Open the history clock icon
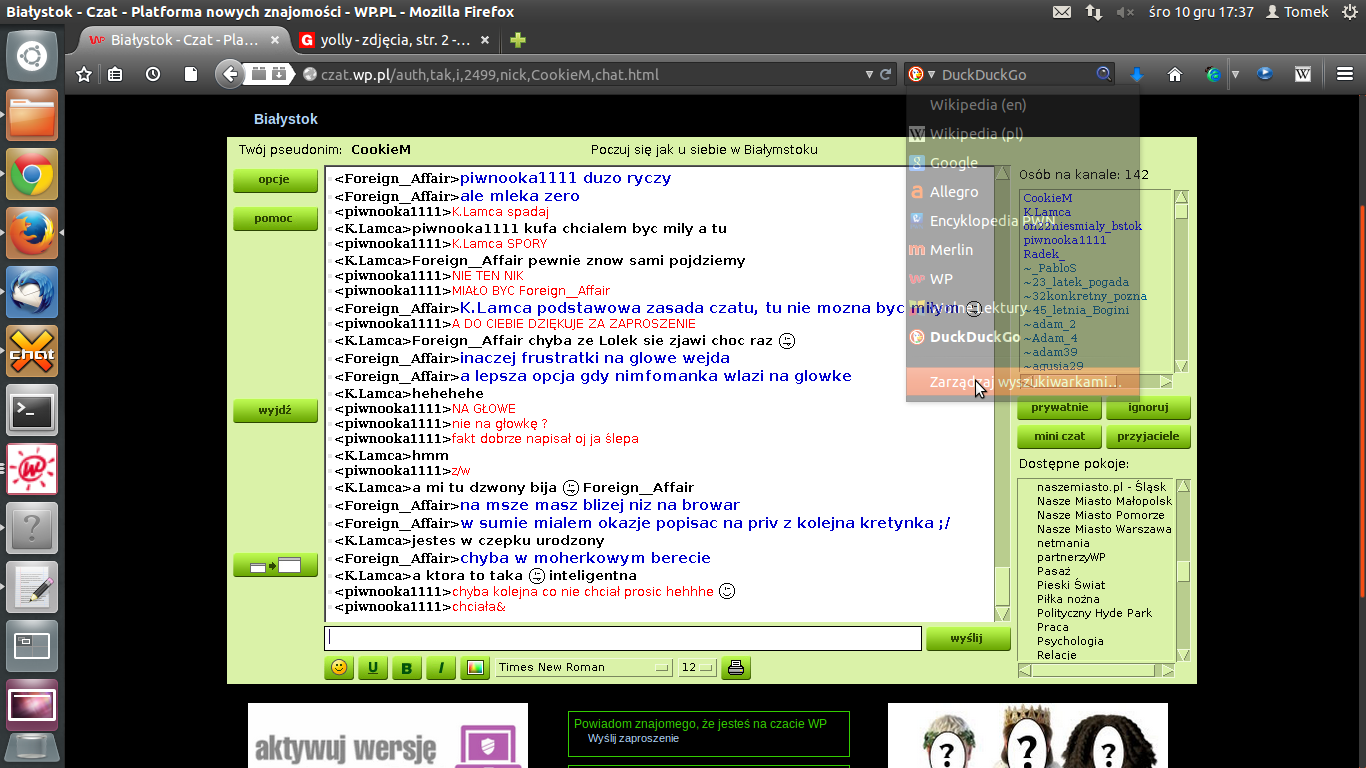The height and width of the screenshot is (768, 1366). [153, 74]
